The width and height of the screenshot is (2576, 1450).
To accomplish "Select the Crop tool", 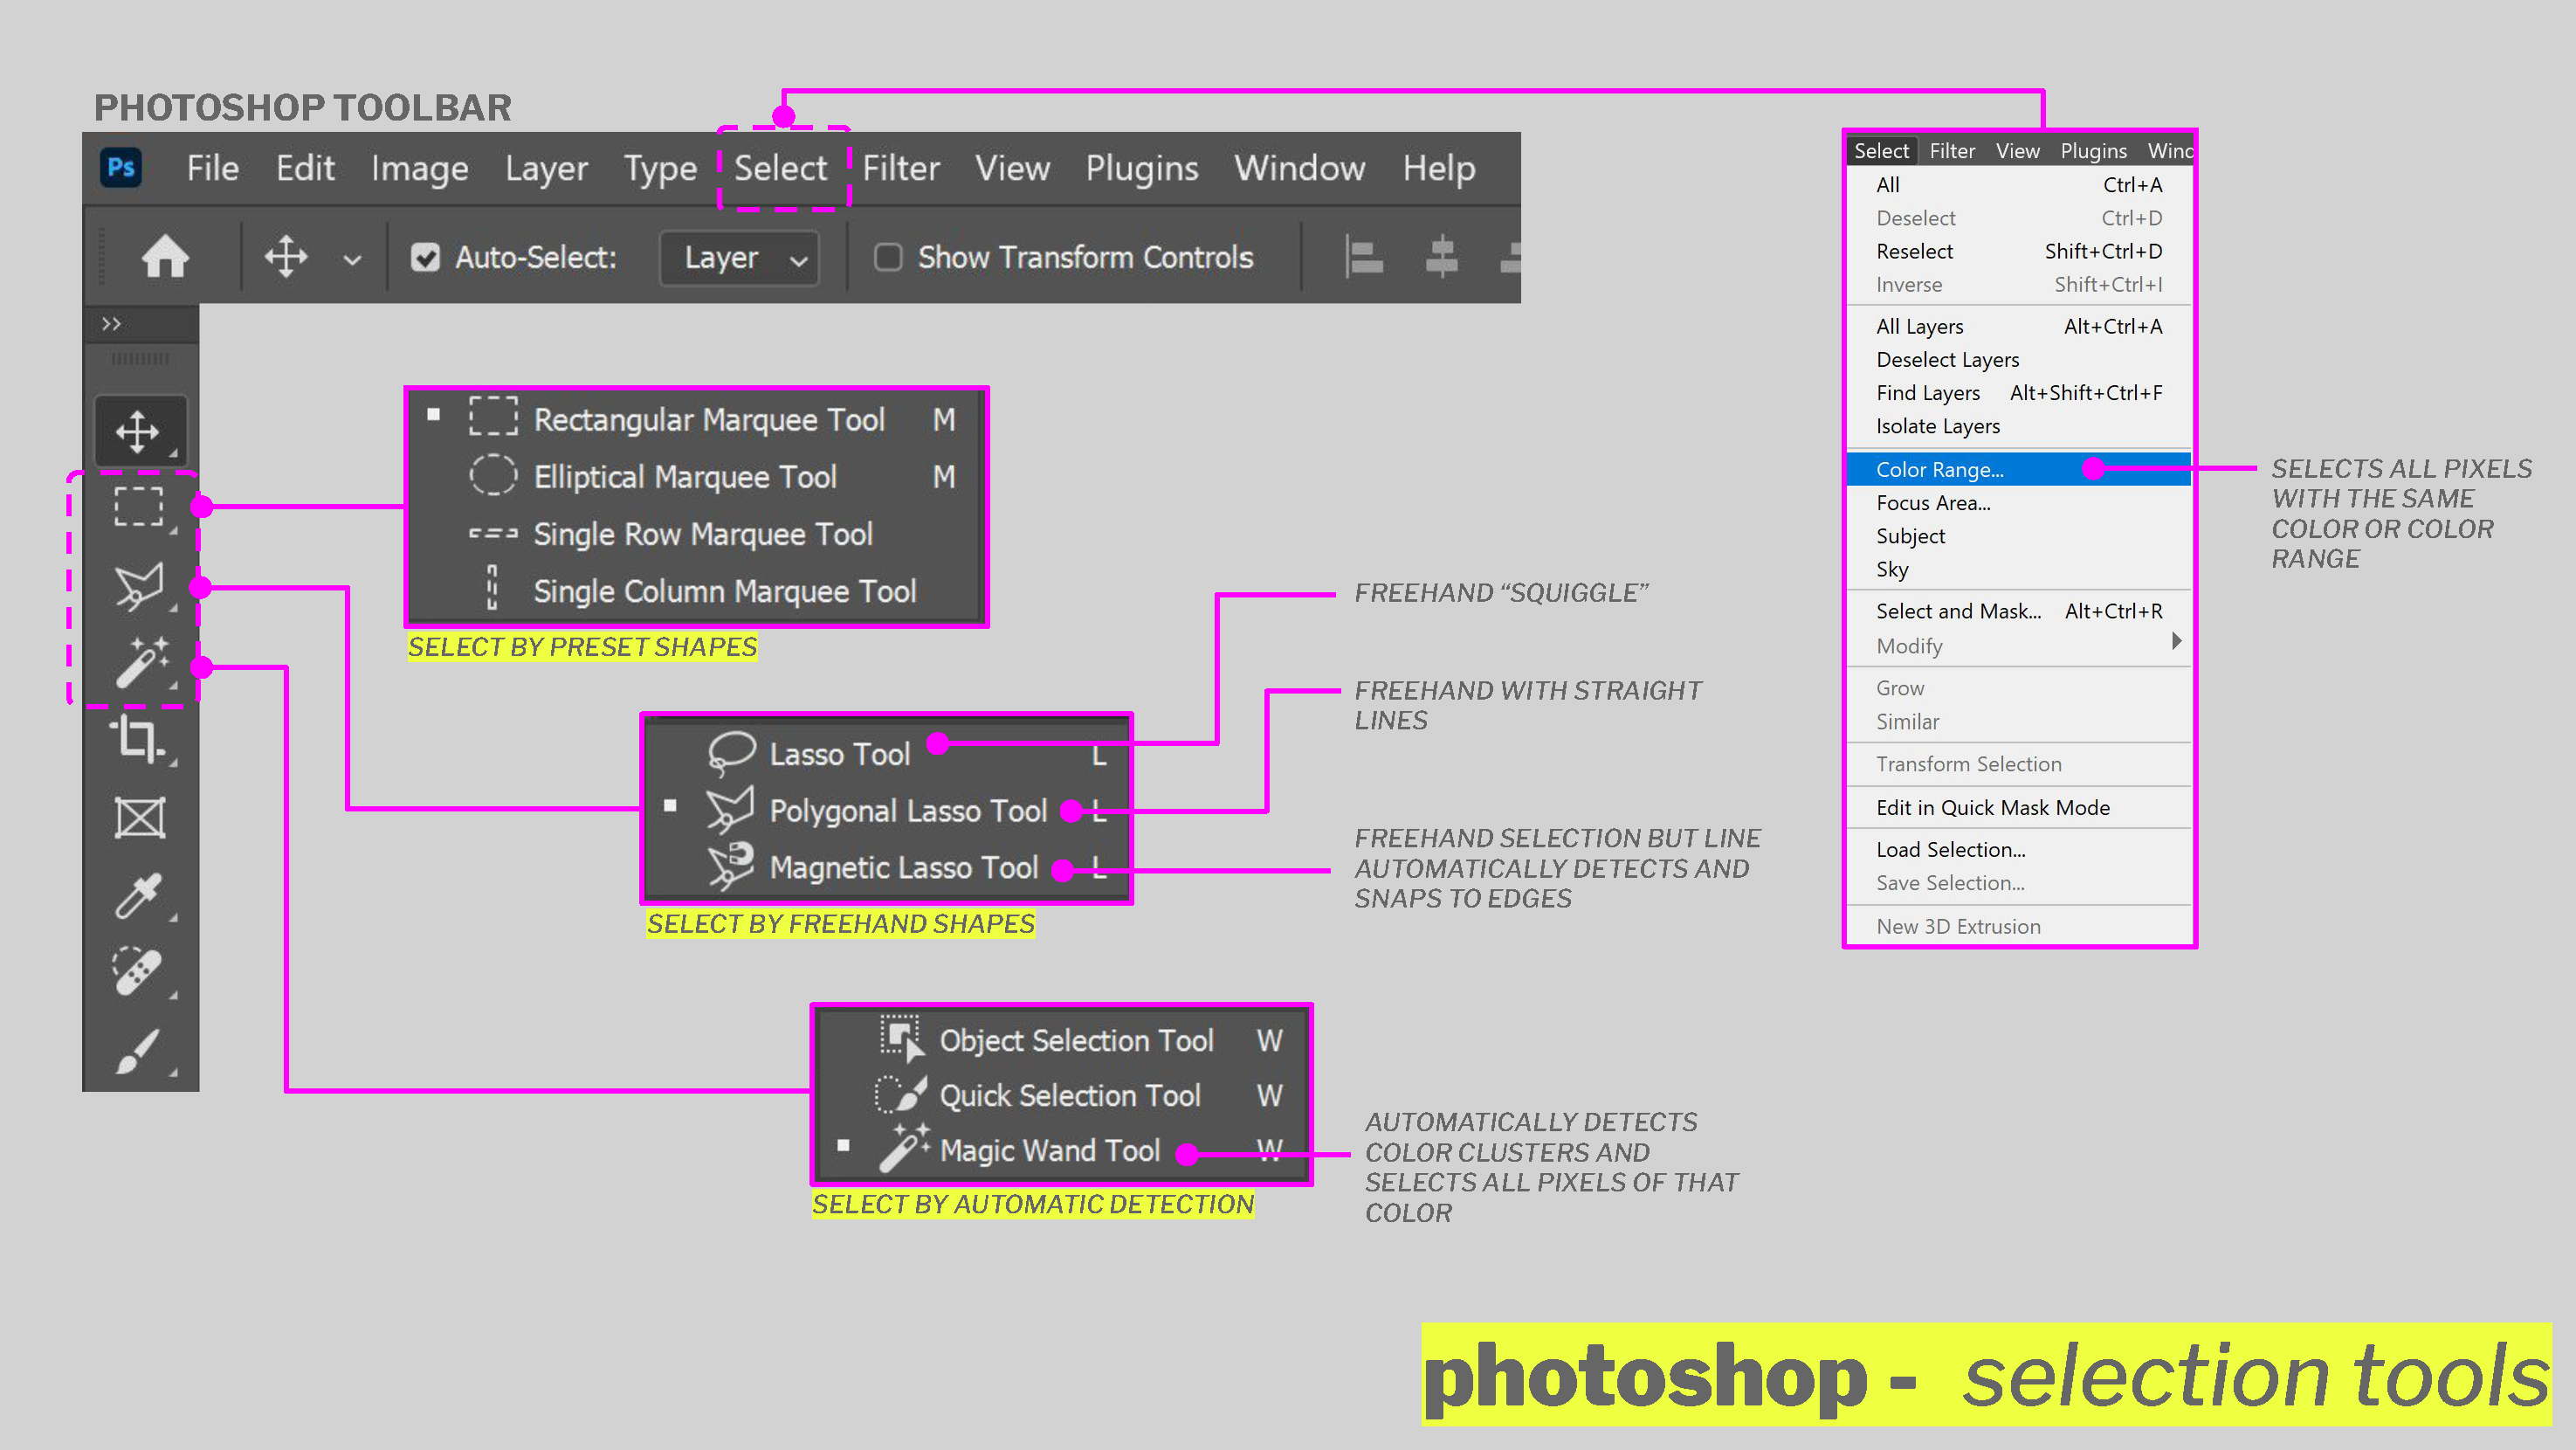I will (x=138, y=740).
